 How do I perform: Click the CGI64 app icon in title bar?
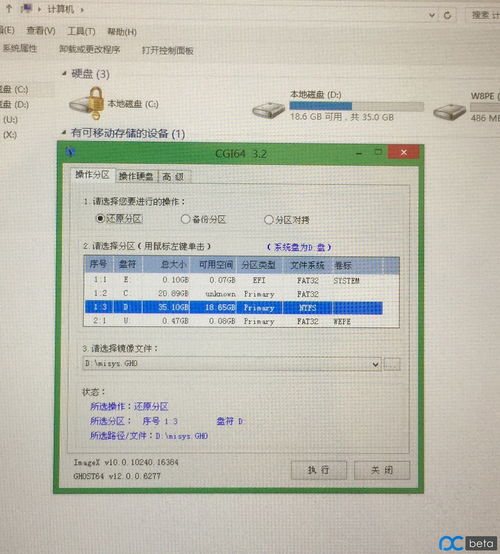coord(70,152)
